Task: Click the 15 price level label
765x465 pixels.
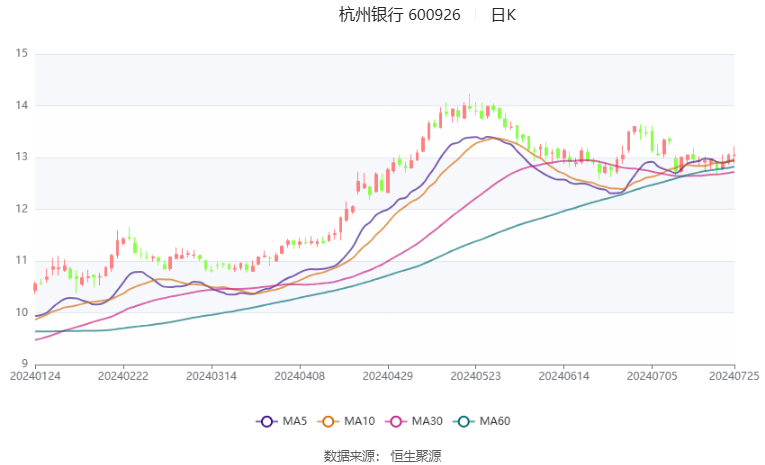Action: tap(20, 54)
